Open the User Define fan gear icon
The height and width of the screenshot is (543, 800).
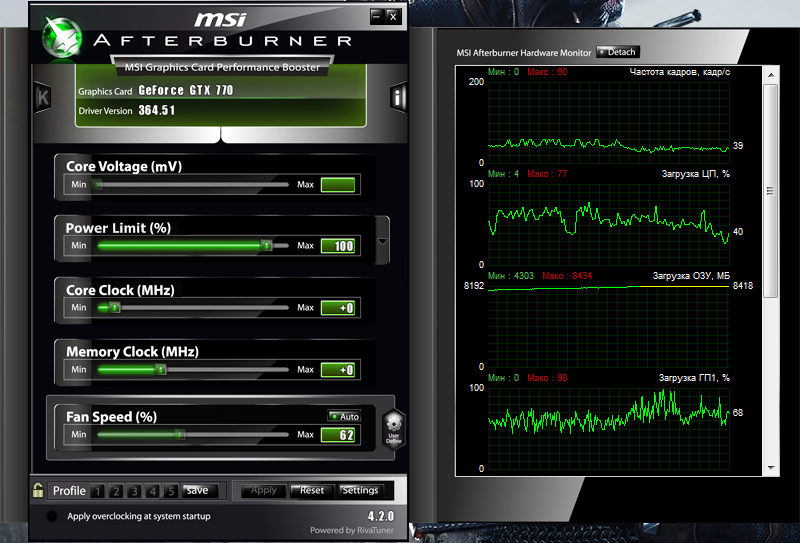pyautogui.click(x=394, y=428)
